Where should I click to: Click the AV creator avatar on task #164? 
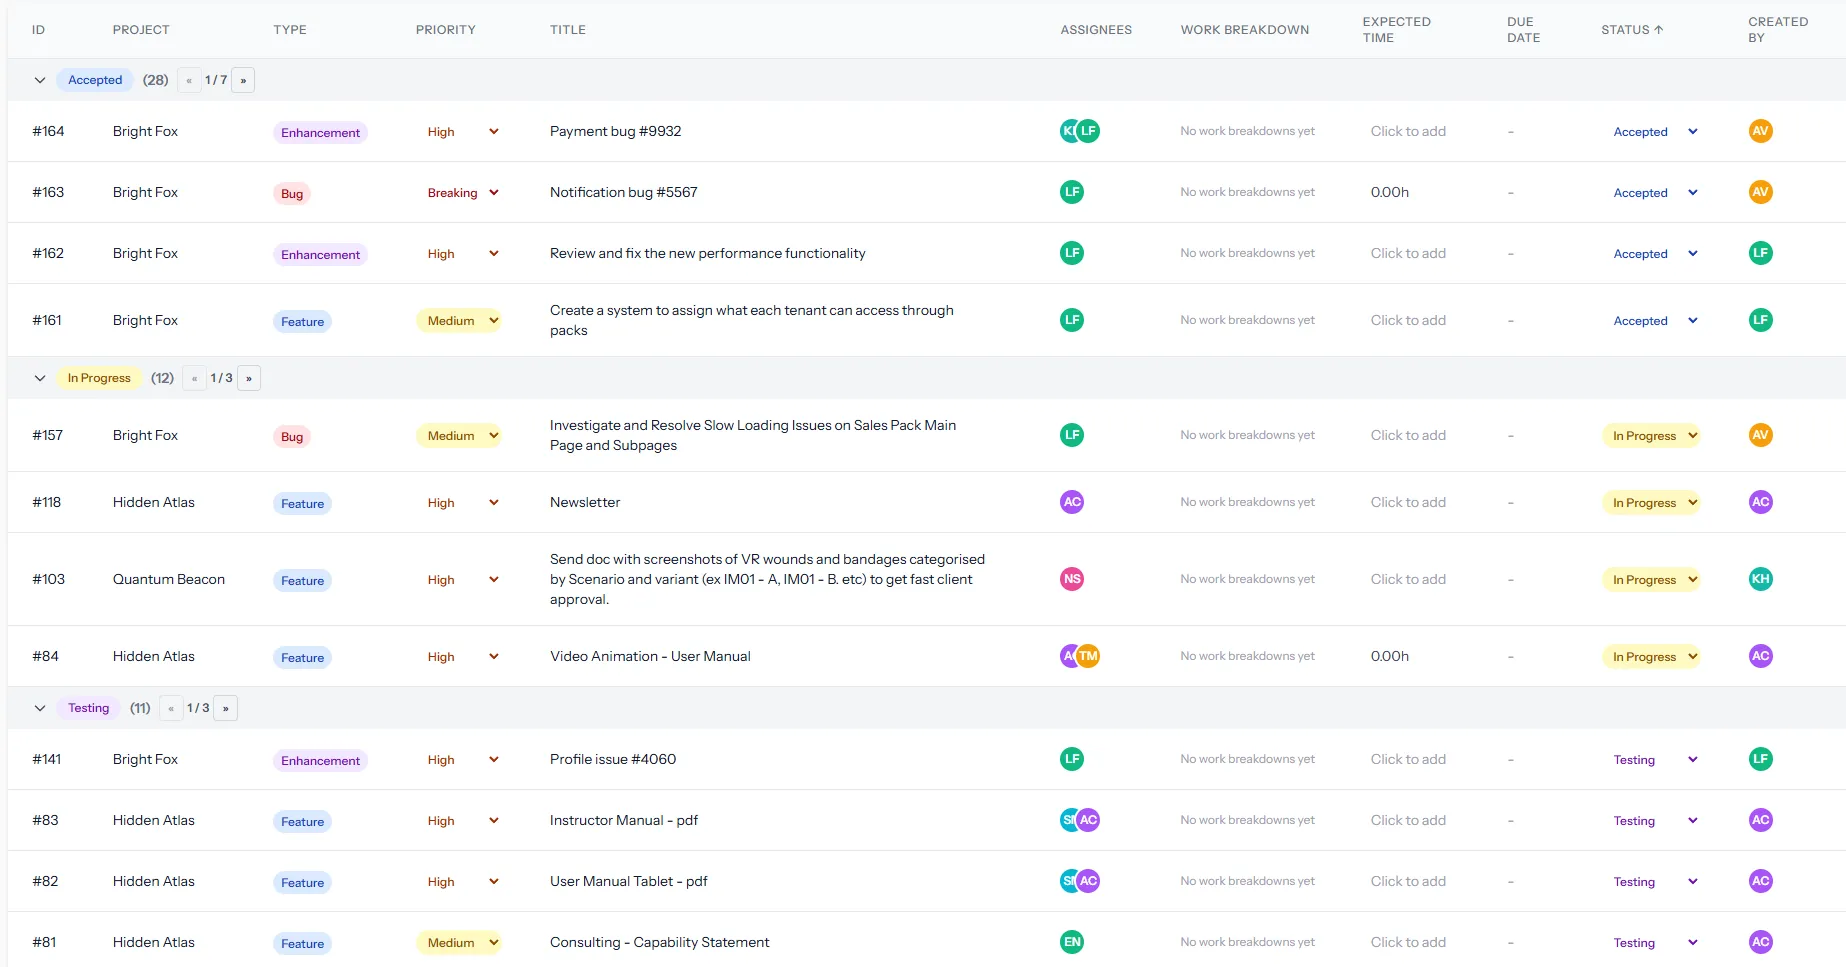(x=1761, y=131)
